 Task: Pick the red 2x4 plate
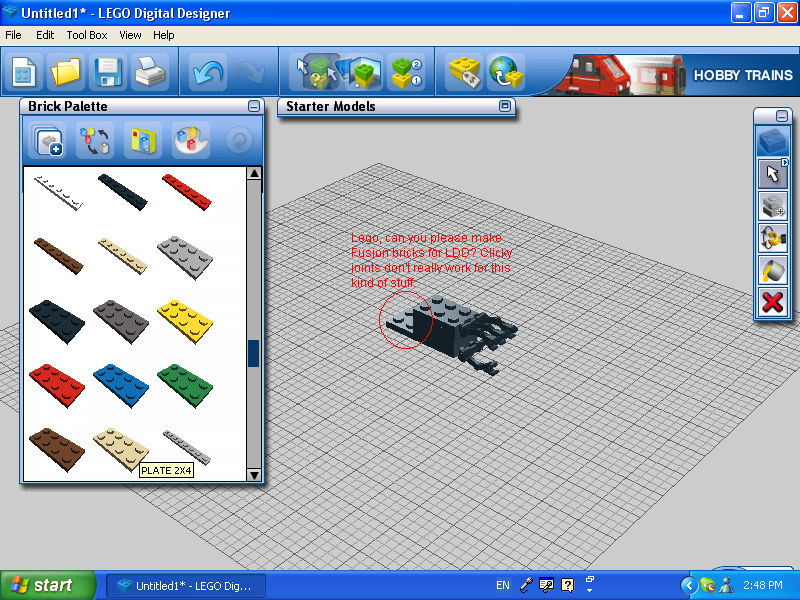pos(57,385)
